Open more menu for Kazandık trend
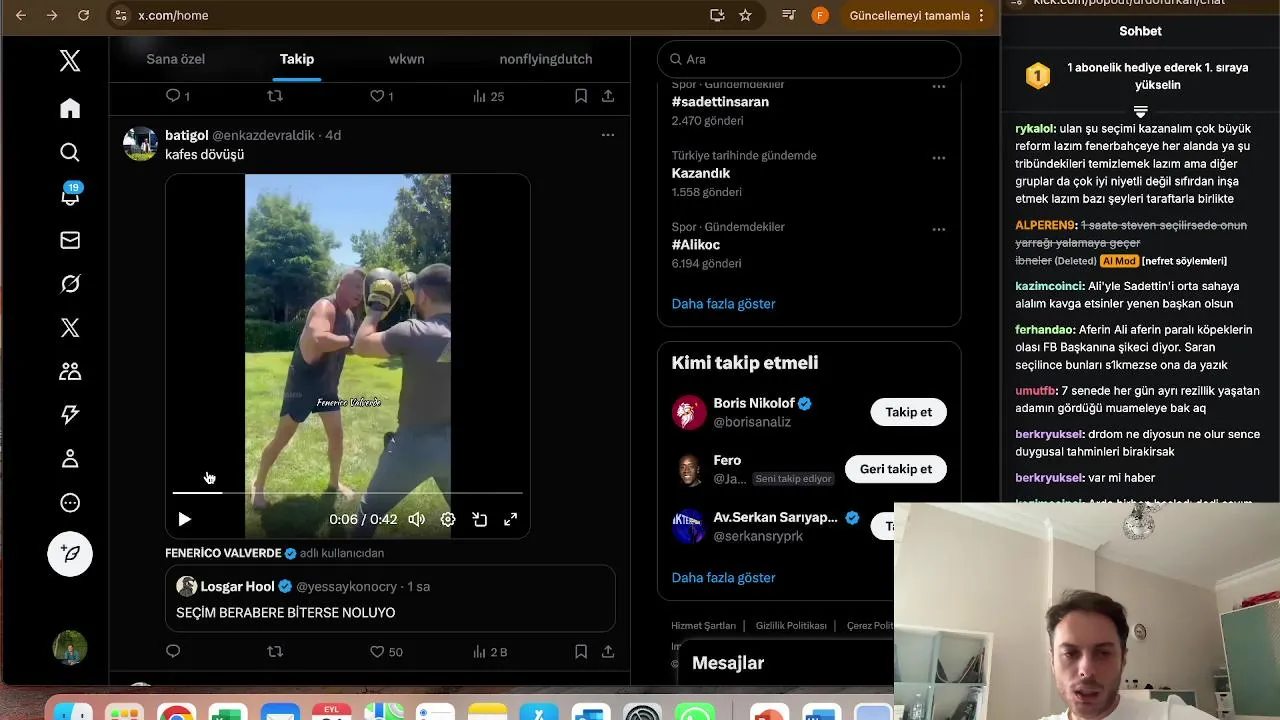Viewport: 1280px width, 720px height. coord(939,158)
